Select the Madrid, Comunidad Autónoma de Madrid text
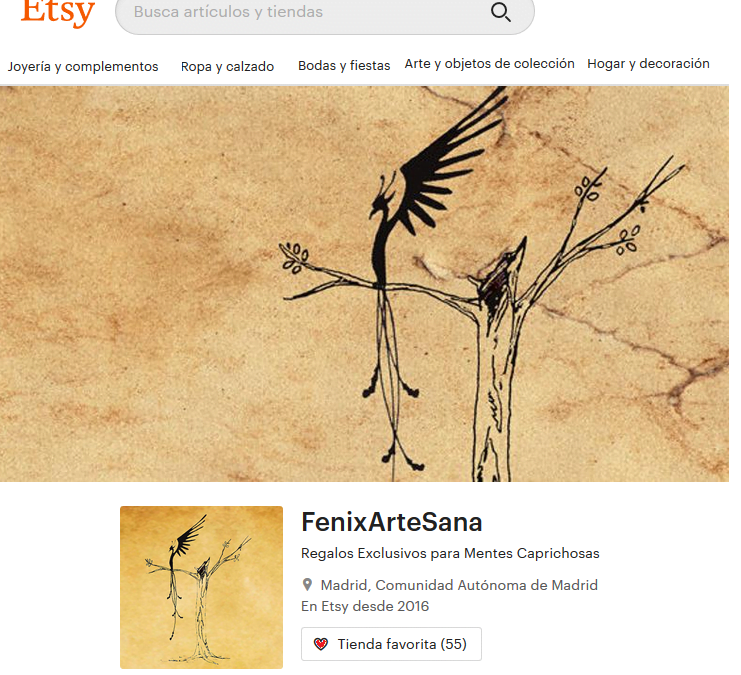This screenshot has width=741, height=675. coord(459,585)
